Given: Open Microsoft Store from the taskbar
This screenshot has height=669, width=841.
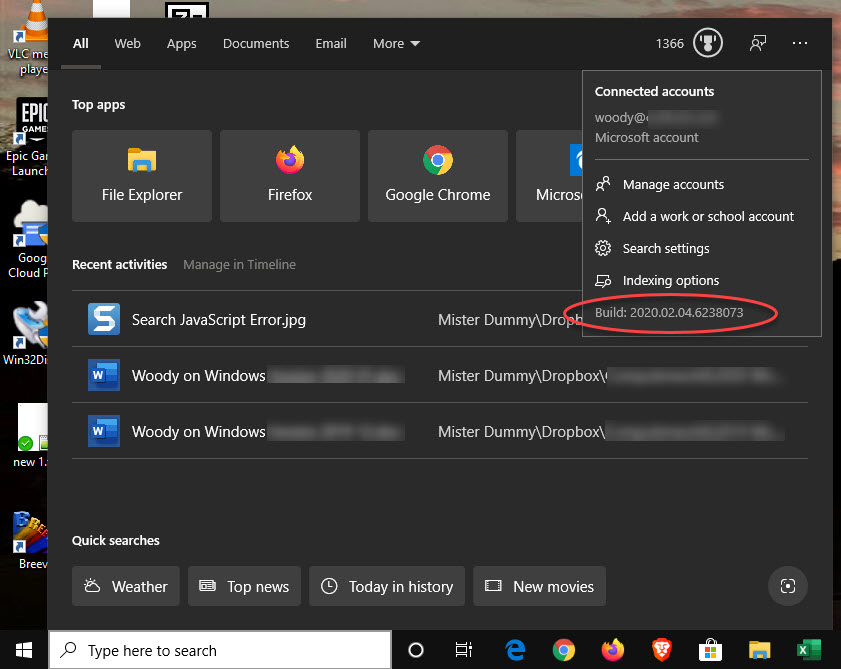Looking at the screenshot, I should pyautogui.click(x=711, y=650).
